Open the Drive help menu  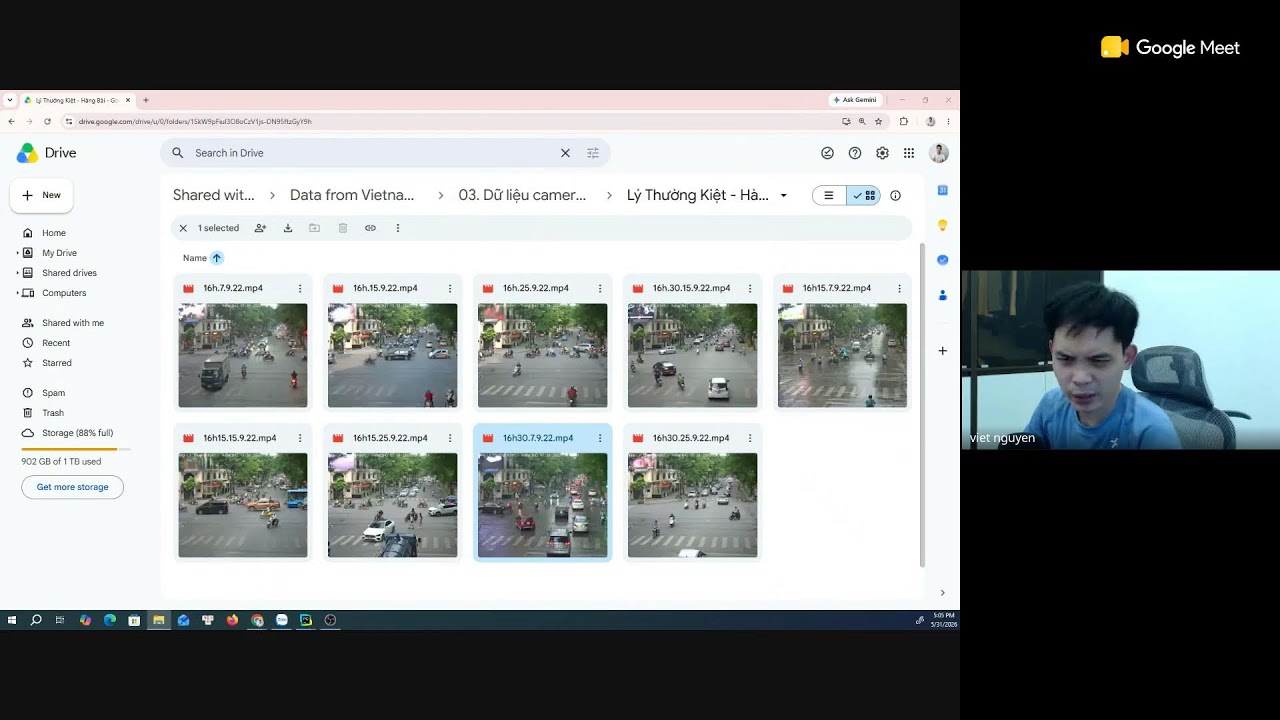tap(855, 153)
